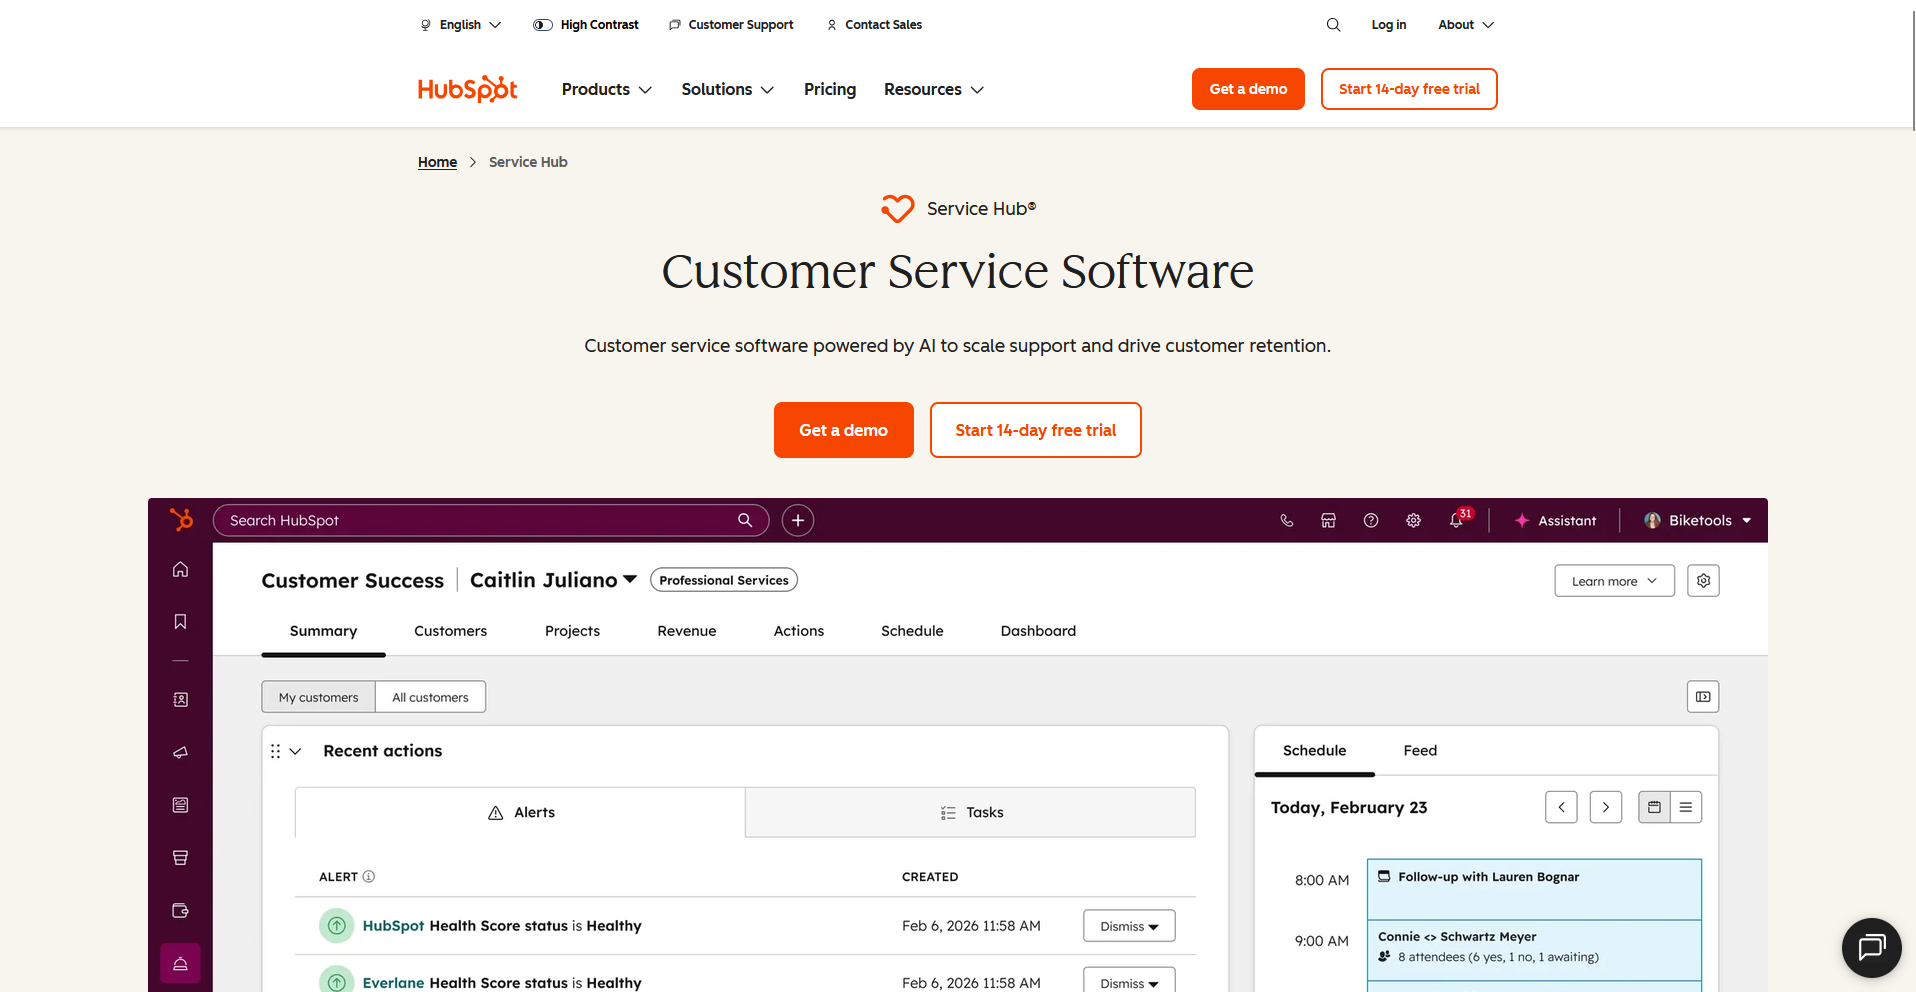Collapse the Recent actions section
The width and height of the screenshot is (1916, 992).
295,751
